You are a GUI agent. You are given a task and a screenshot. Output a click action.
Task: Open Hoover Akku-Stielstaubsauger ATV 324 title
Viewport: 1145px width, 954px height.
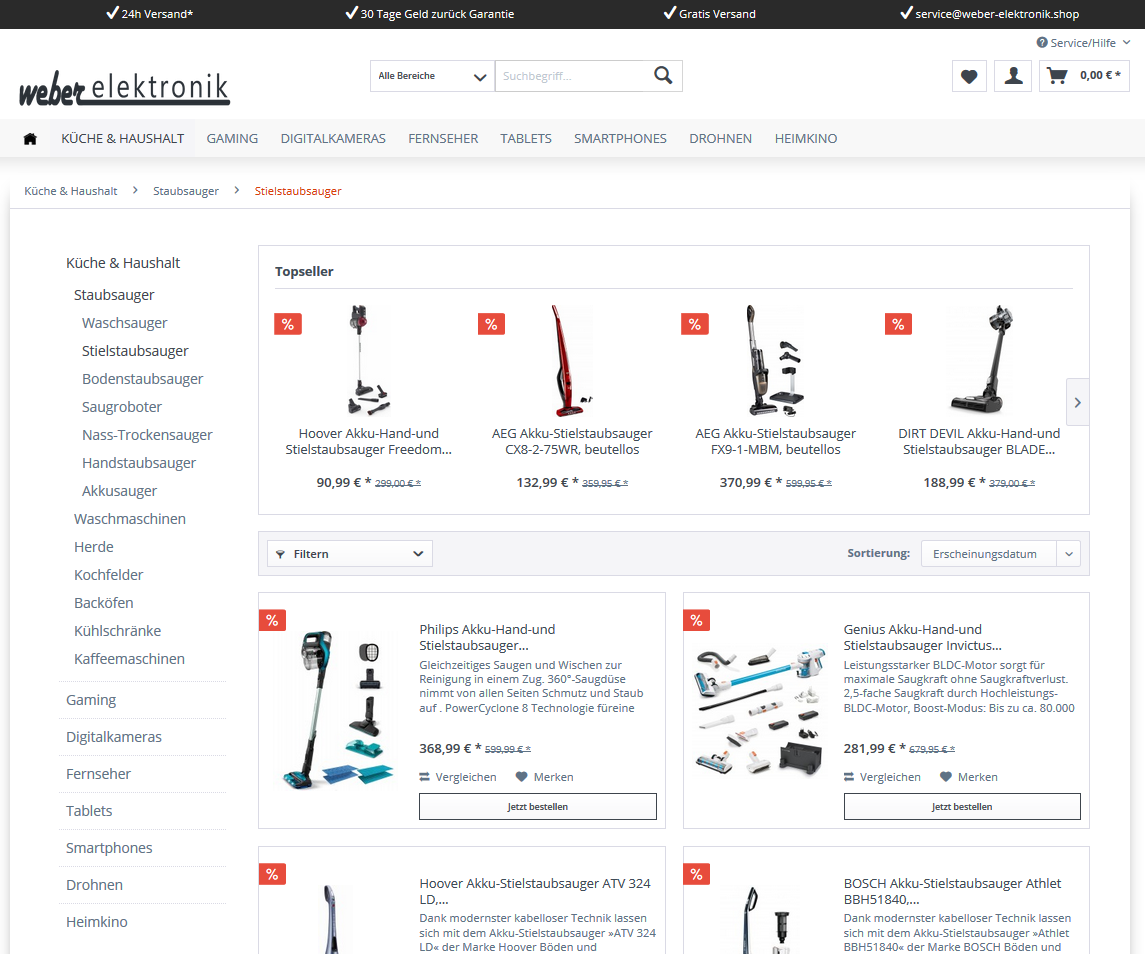click(x=535, y=891)
